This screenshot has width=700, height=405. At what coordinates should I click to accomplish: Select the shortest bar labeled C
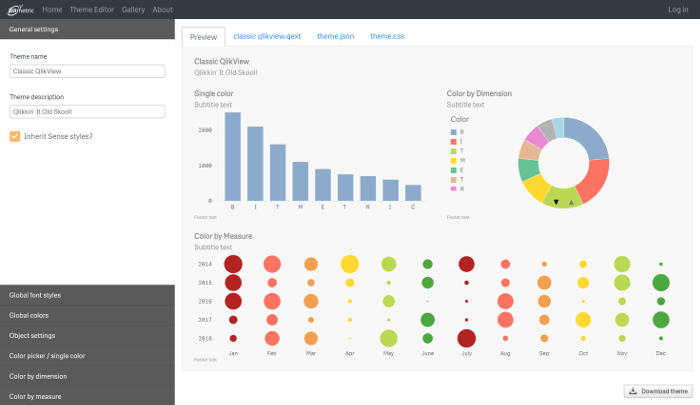(x=413, y=193)
